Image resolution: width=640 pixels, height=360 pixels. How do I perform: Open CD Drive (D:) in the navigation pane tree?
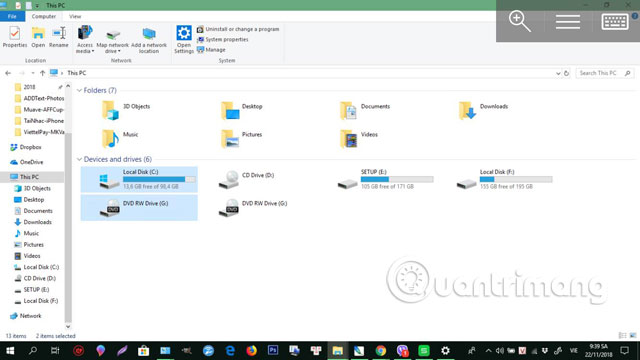[35, 278]
